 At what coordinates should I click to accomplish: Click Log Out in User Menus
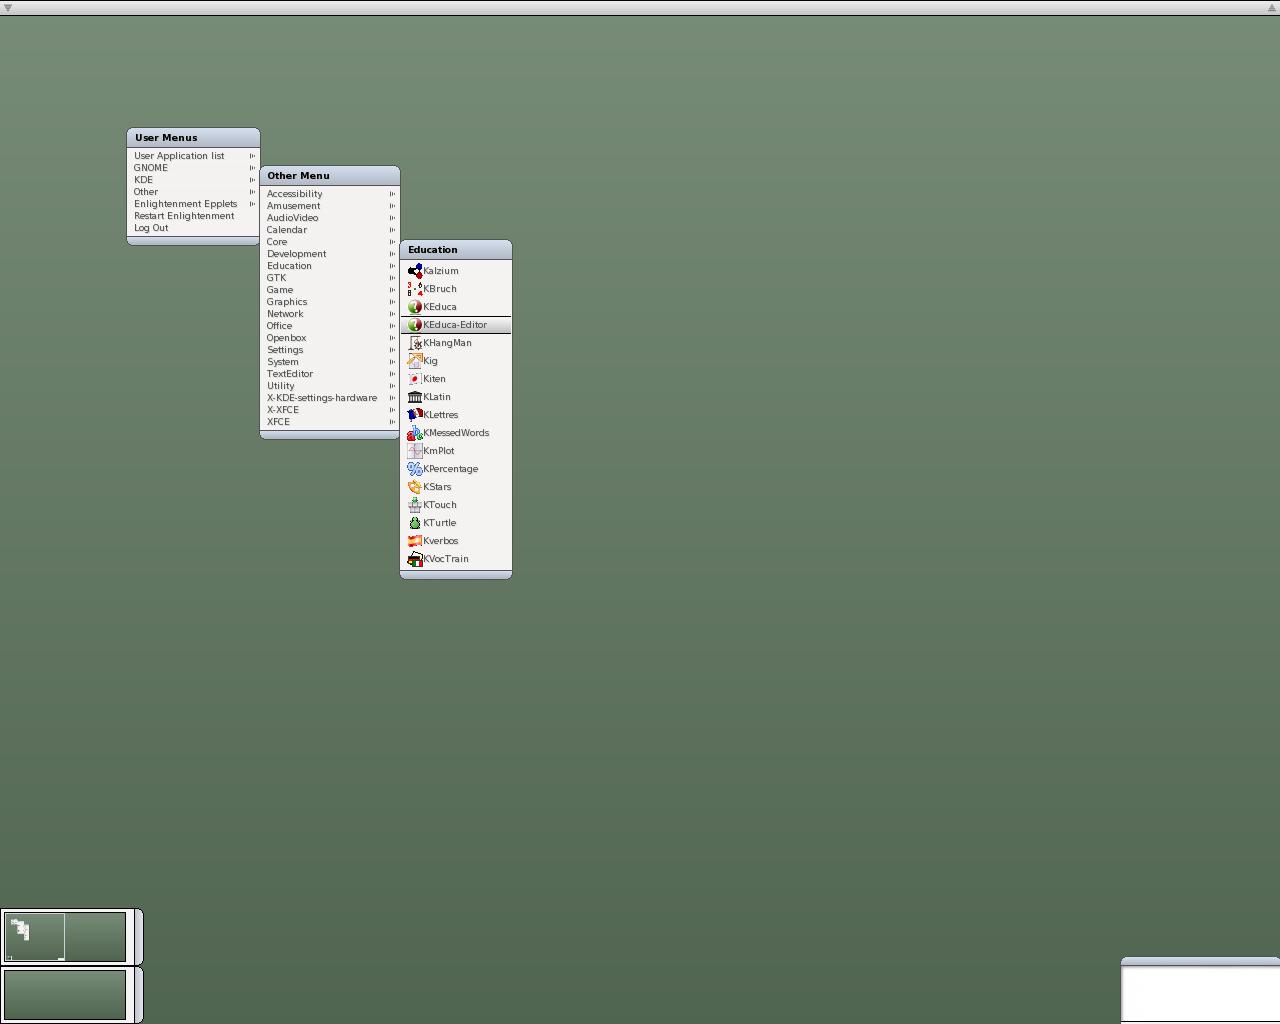[x=193, y=228]
